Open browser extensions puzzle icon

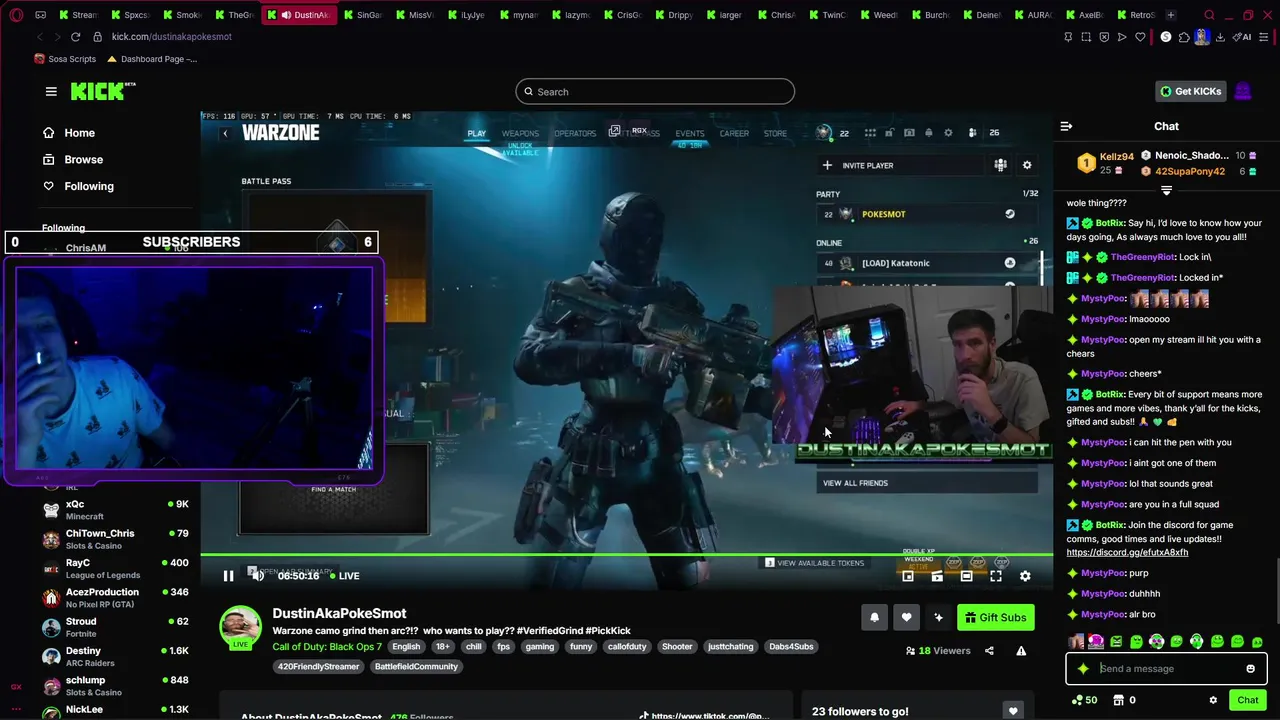click(1184, 37)
